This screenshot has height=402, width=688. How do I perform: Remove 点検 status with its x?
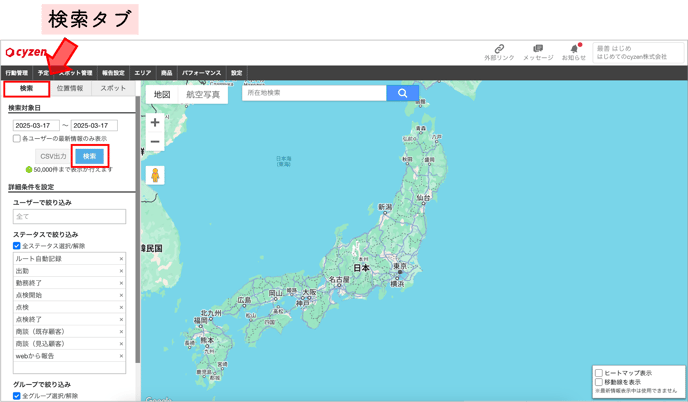(x=122, y=307)
